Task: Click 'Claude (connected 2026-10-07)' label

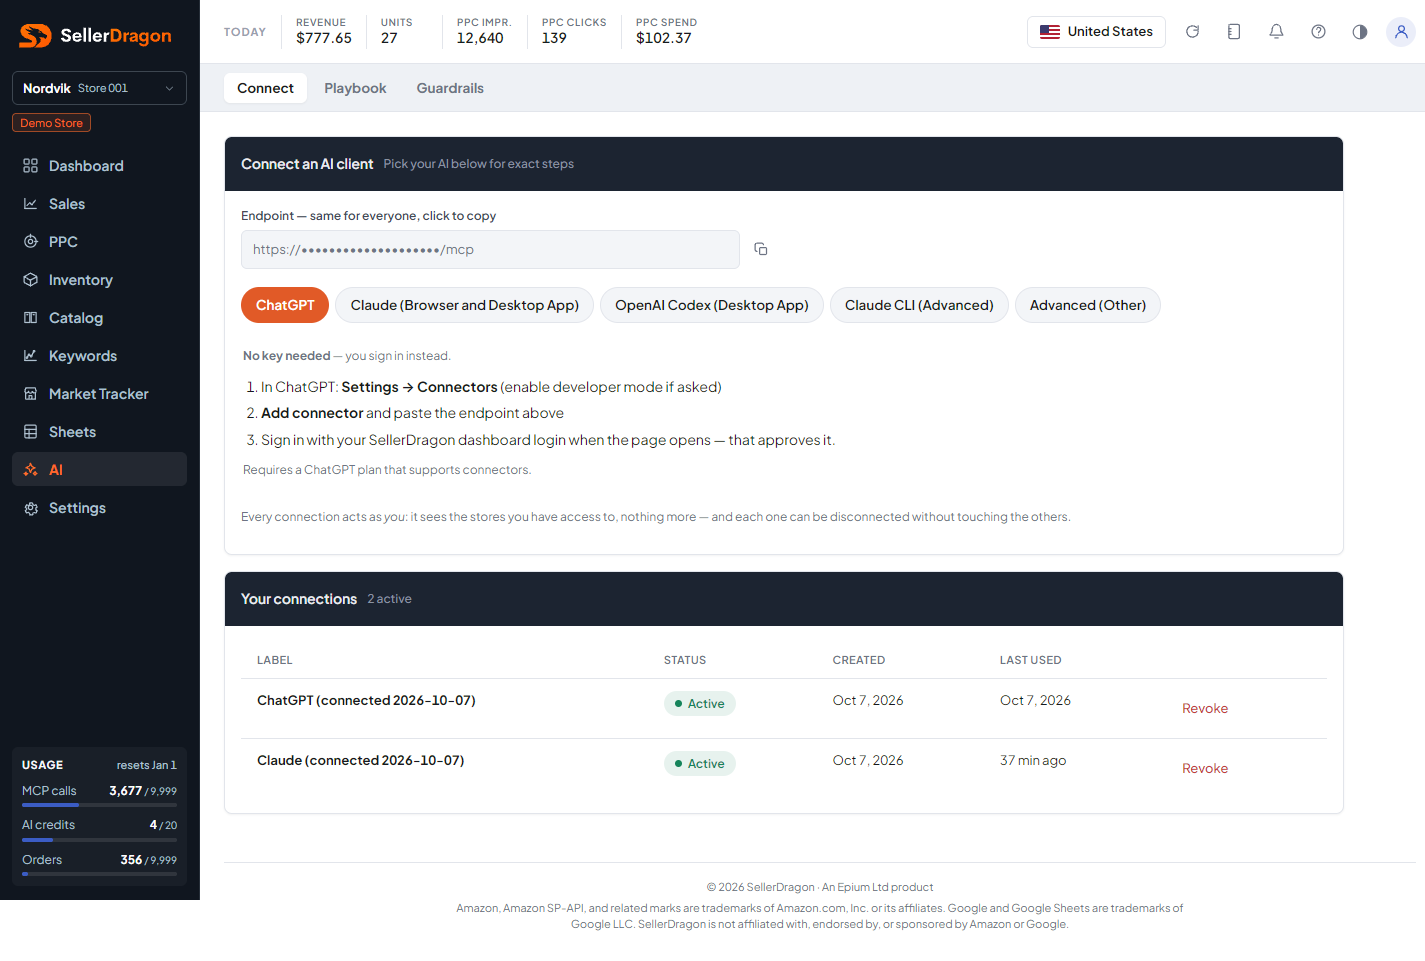Action: pyautogui.click(x=360, y=761)
